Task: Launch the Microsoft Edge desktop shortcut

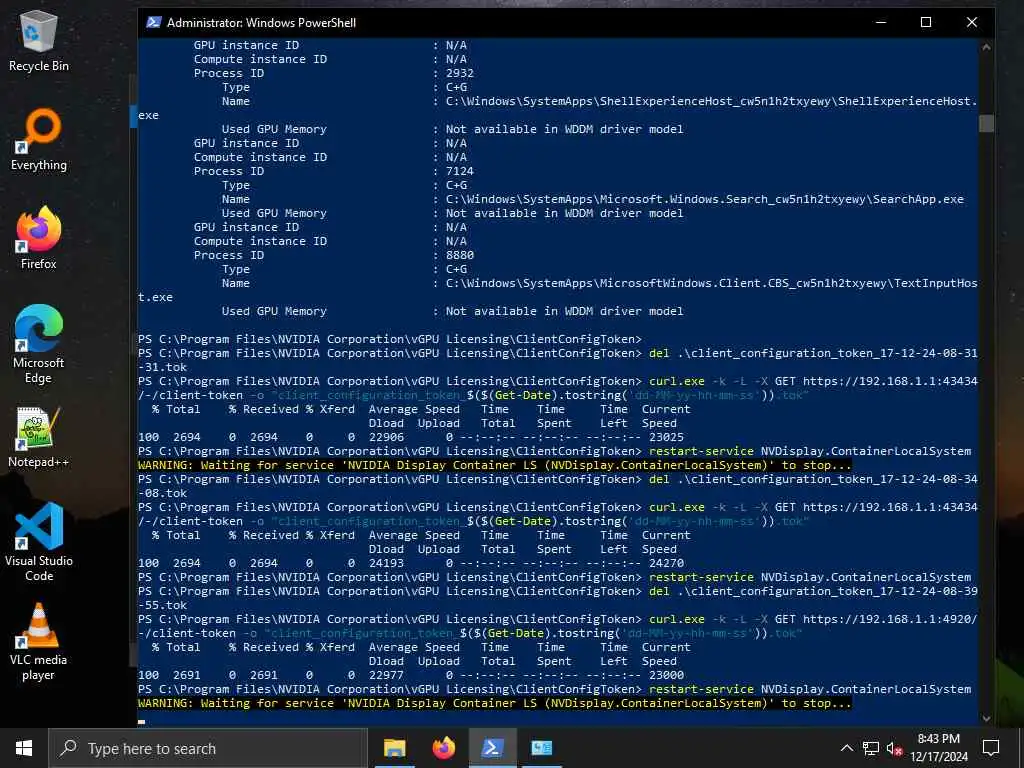Action: (39, 345)
